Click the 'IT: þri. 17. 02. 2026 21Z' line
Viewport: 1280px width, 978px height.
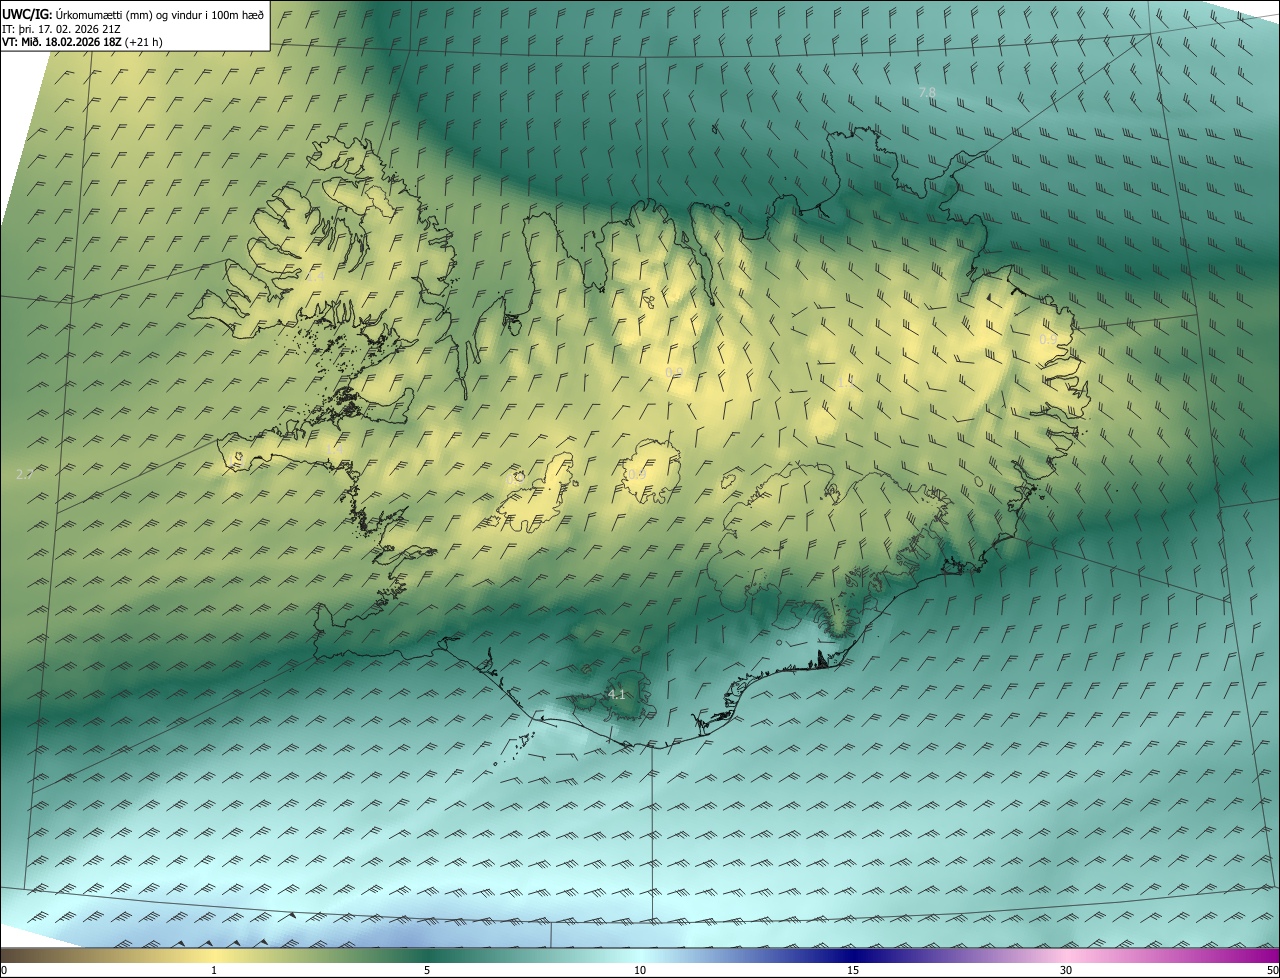pyautogui.click(x=62, y=29)
